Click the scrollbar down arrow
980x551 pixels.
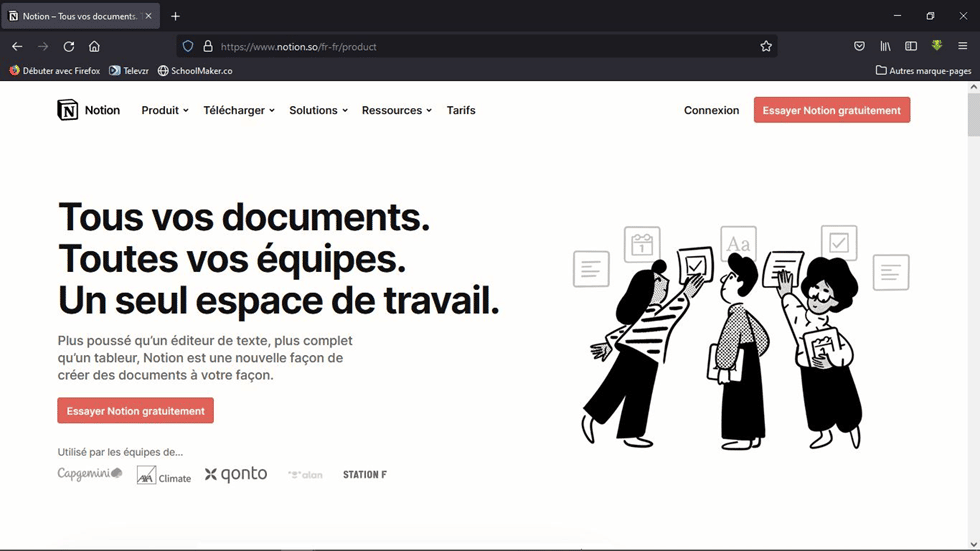pyautogui.click(x=974, y=544)
